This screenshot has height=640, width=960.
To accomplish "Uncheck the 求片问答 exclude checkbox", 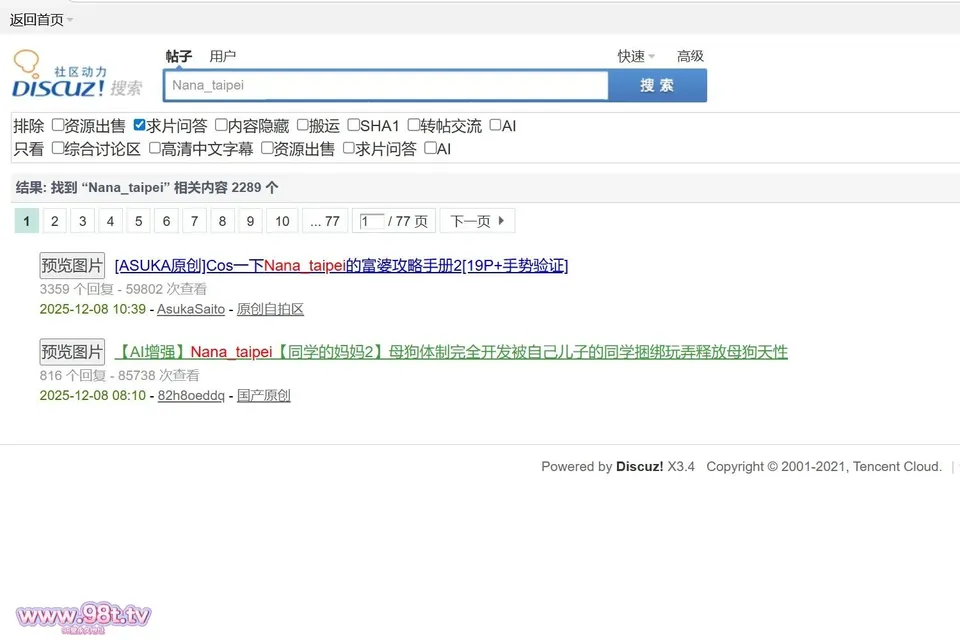I will click(x=140, y=125).
